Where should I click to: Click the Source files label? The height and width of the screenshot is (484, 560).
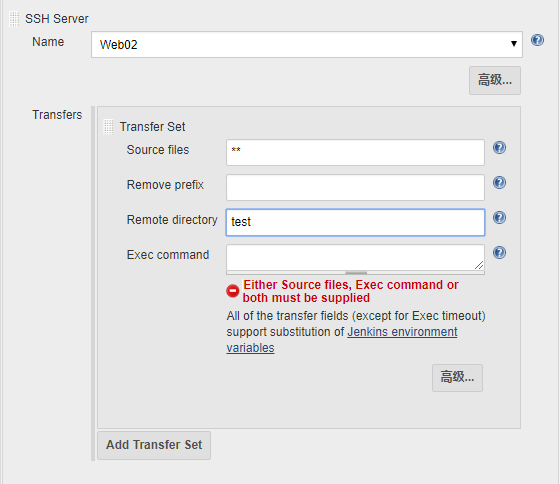click(158, 150)
